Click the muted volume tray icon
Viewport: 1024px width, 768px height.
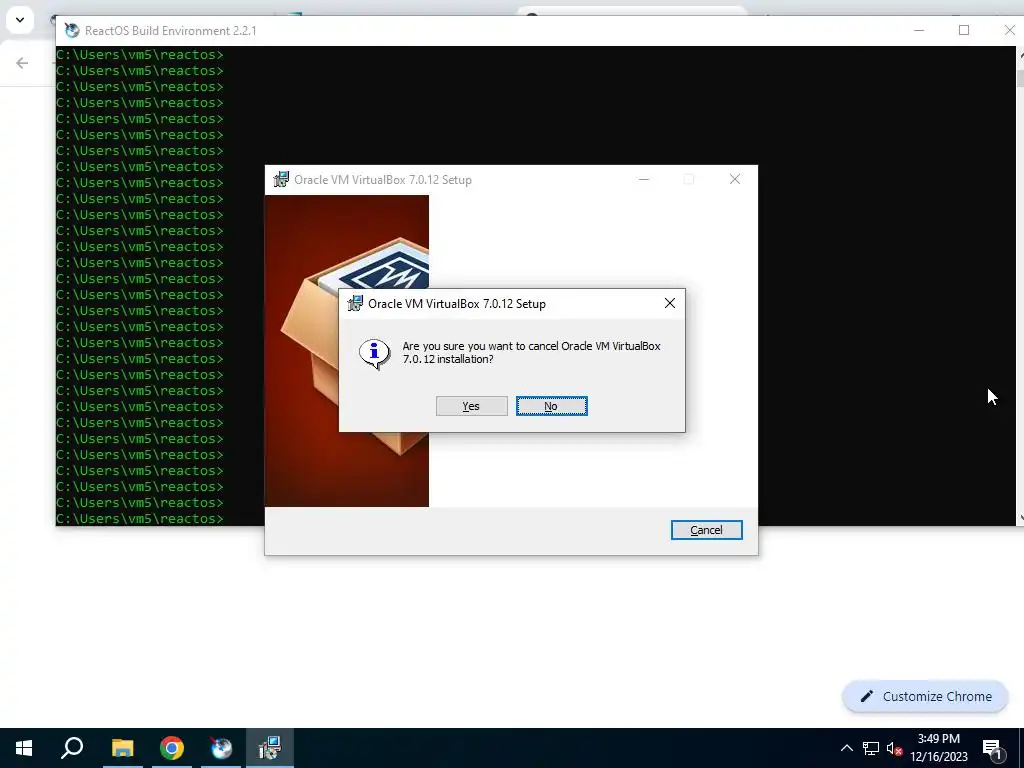(x=895, y=748)
